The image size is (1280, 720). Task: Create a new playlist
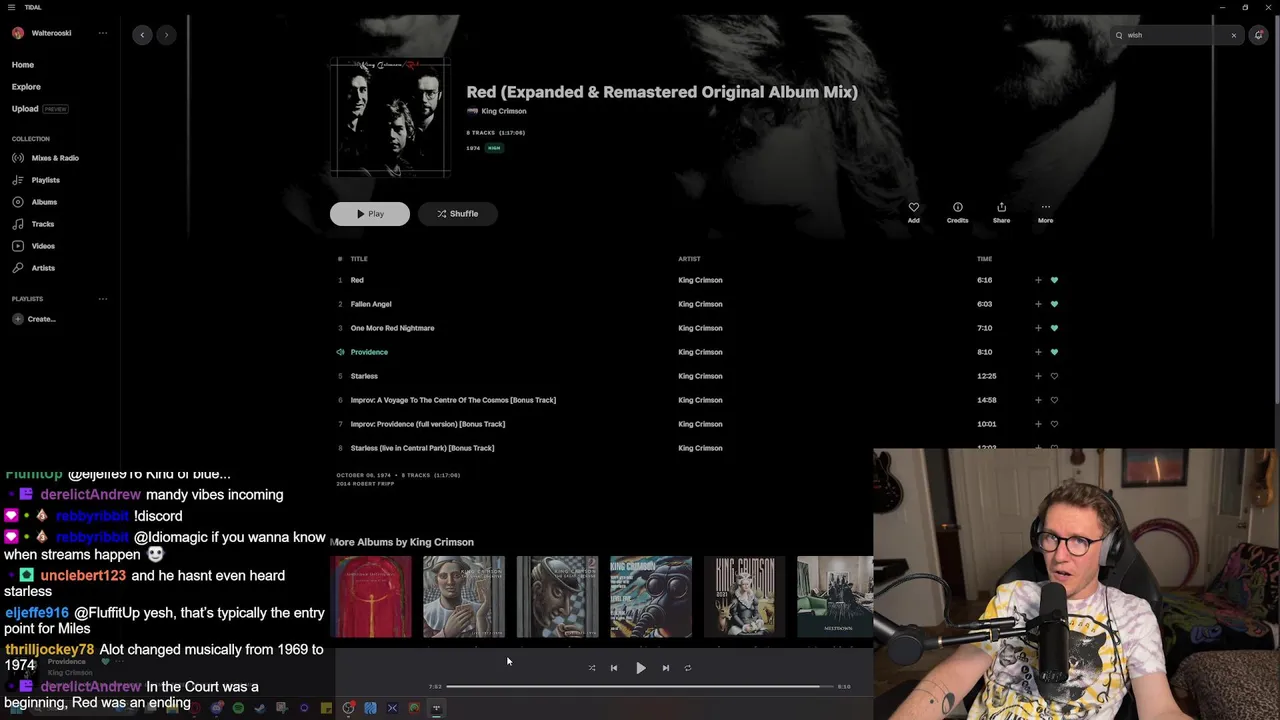34,319
